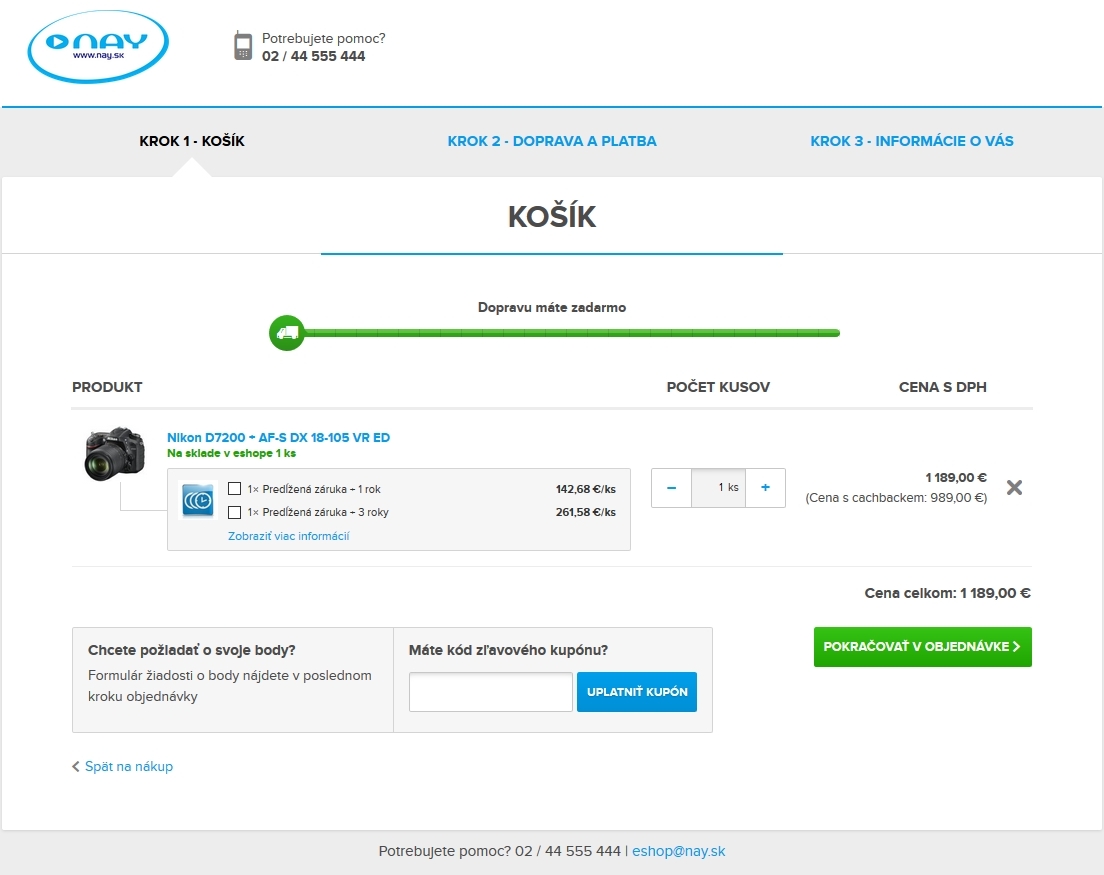Viewport: 1104px width, 875px height.
Task: Open Nikon D7200 + AF-S DX product link
Action: pos(278,437)
